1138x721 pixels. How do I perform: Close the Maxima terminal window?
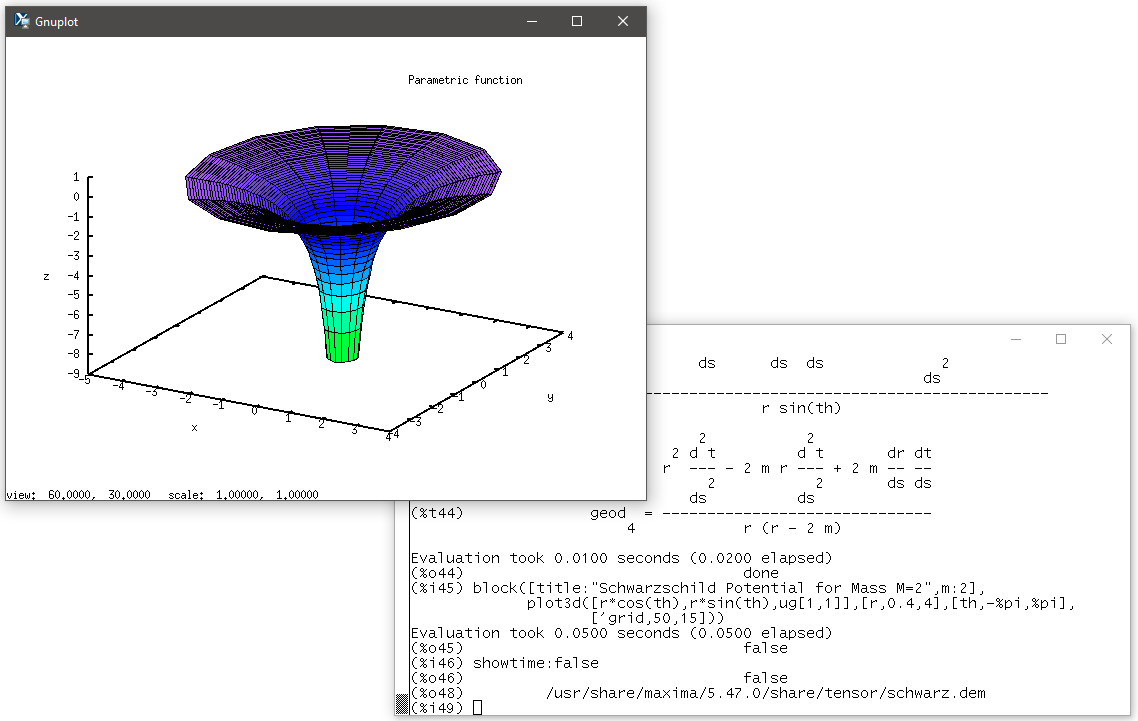(1107, 339)
